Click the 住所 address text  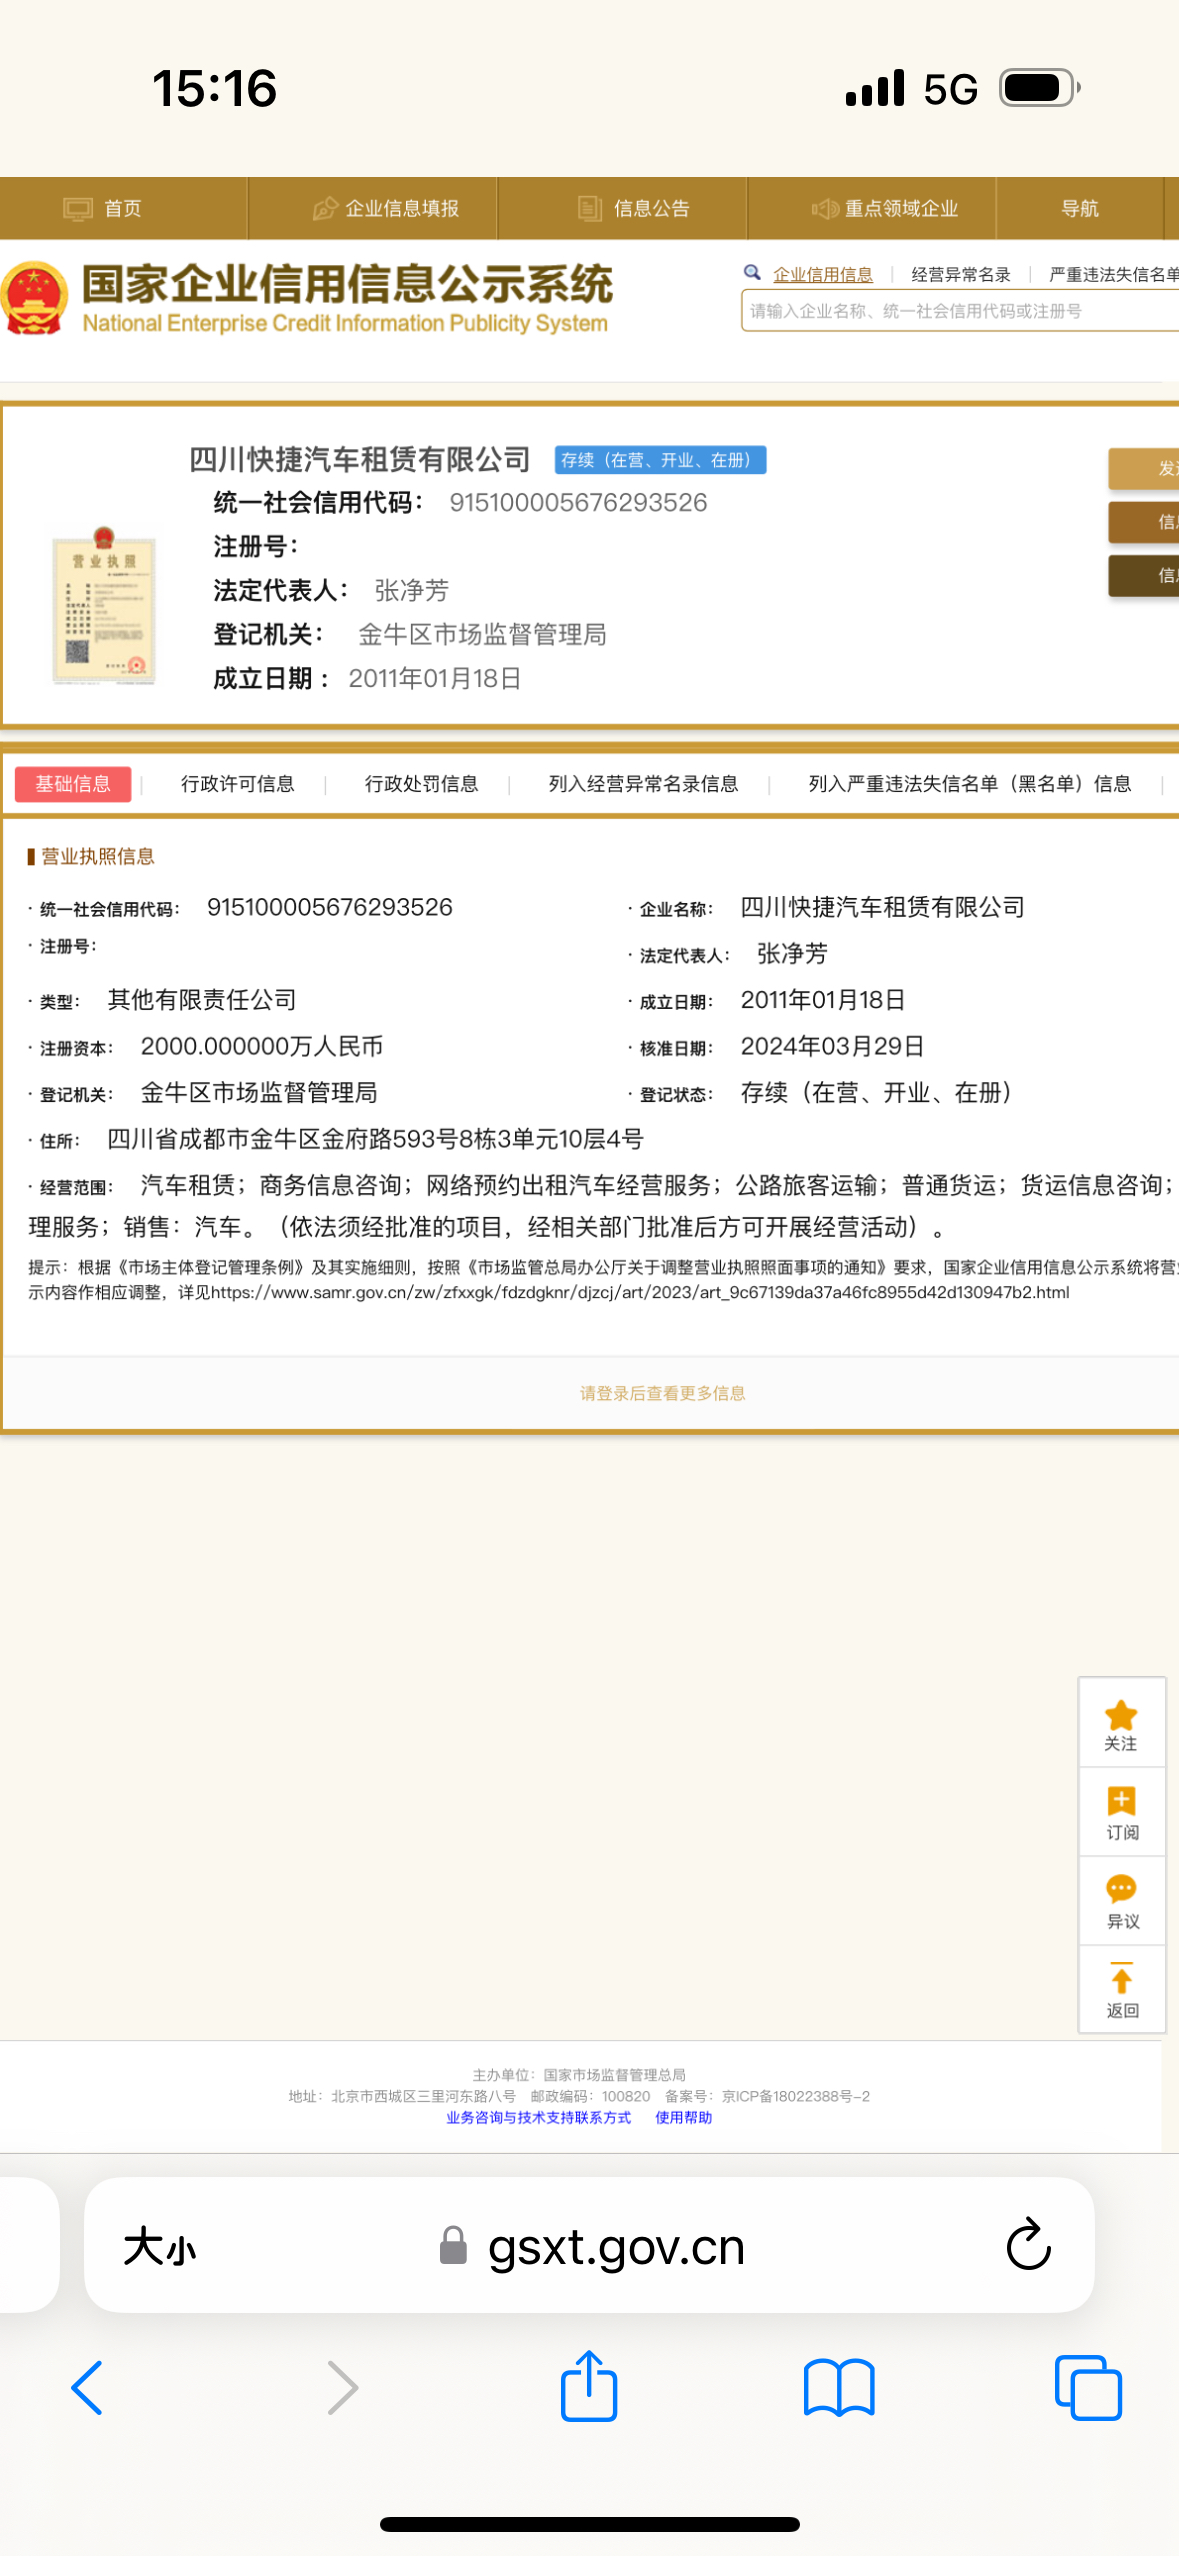point(375,1139)
